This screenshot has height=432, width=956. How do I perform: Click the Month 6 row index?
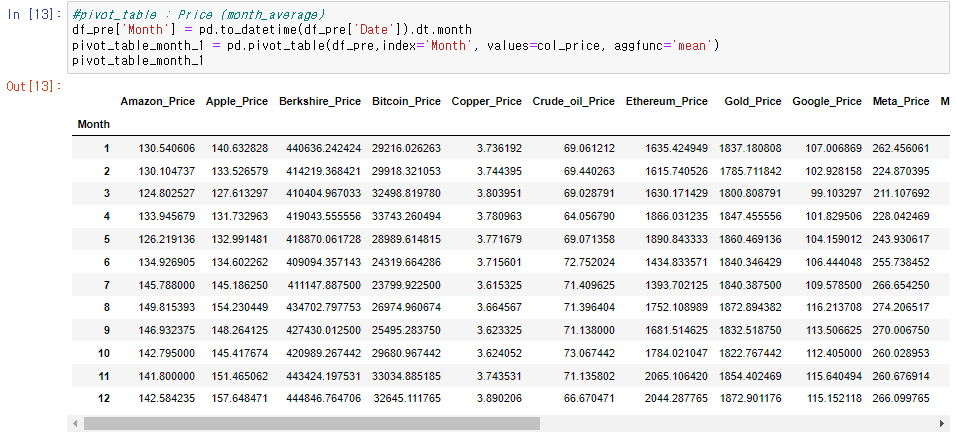[x=107, y=262]
